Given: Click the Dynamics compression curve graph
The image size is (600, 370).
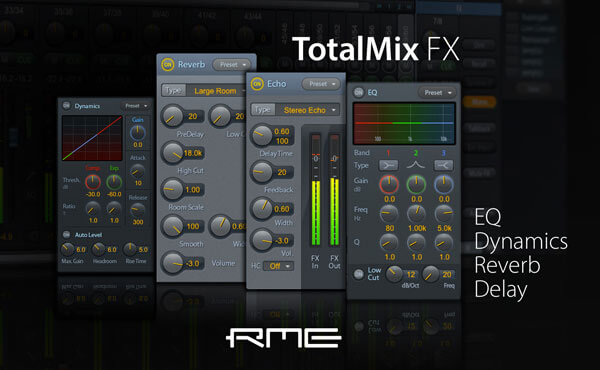Looking at the screenshot, I should (x=92, y=138).
